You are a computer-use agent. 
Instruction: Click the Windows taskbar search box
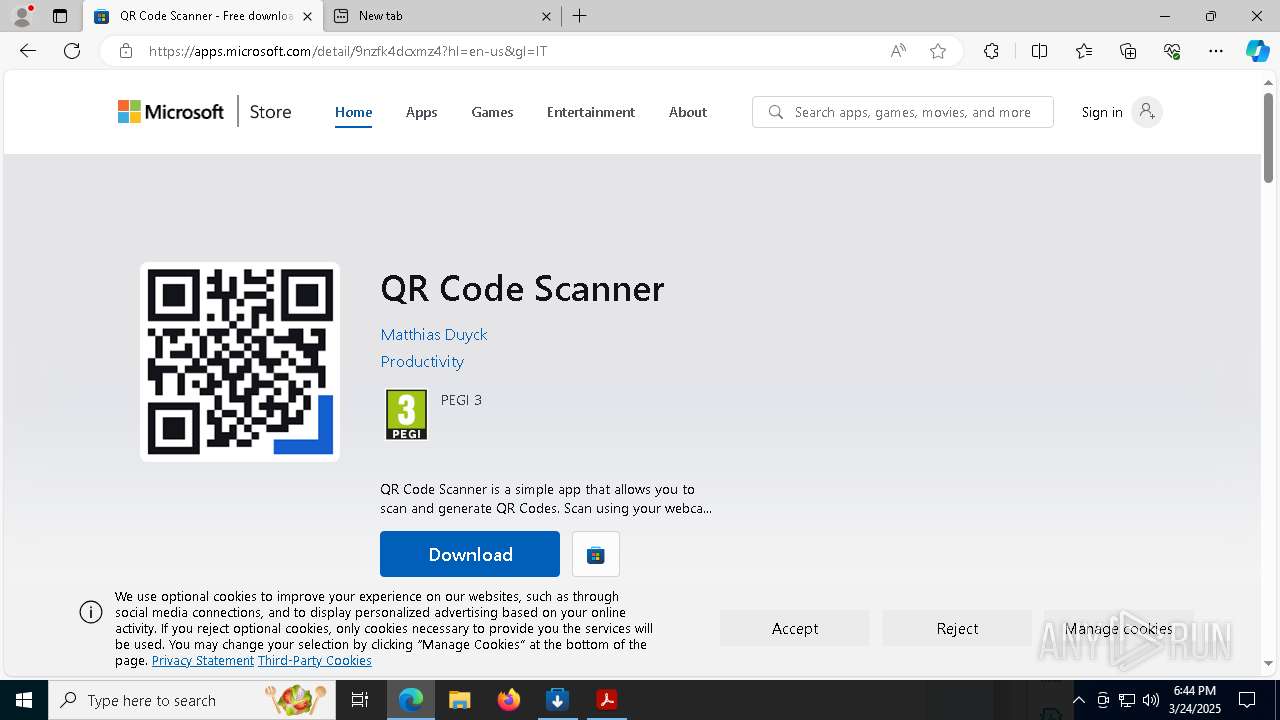click(x=191, y=700)
